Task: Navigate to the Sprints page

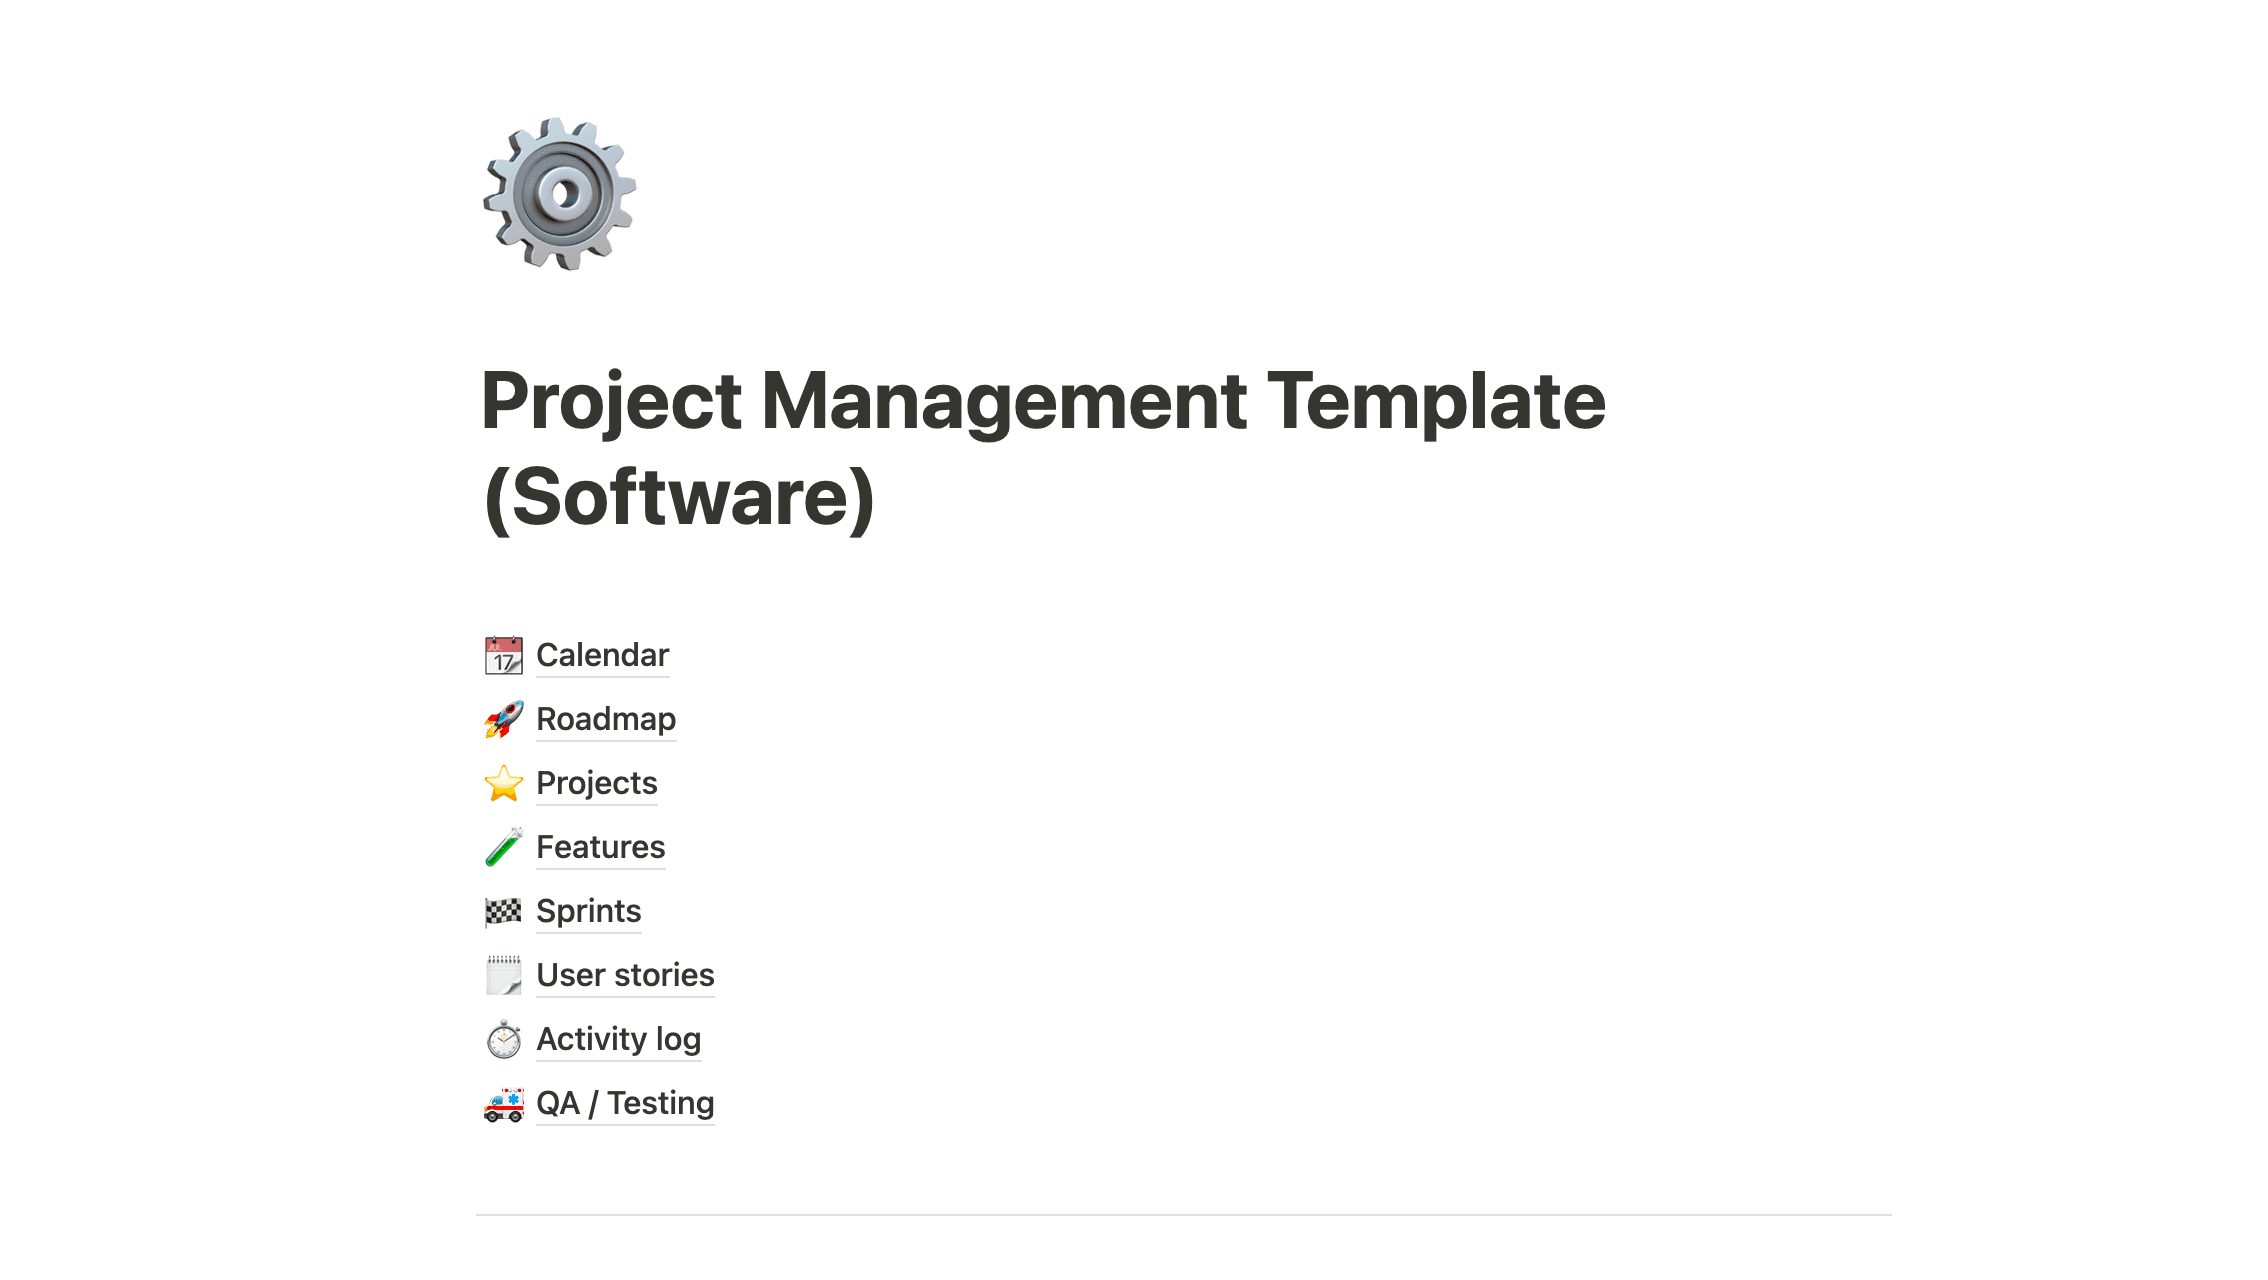Action: [x=588, y=912]
